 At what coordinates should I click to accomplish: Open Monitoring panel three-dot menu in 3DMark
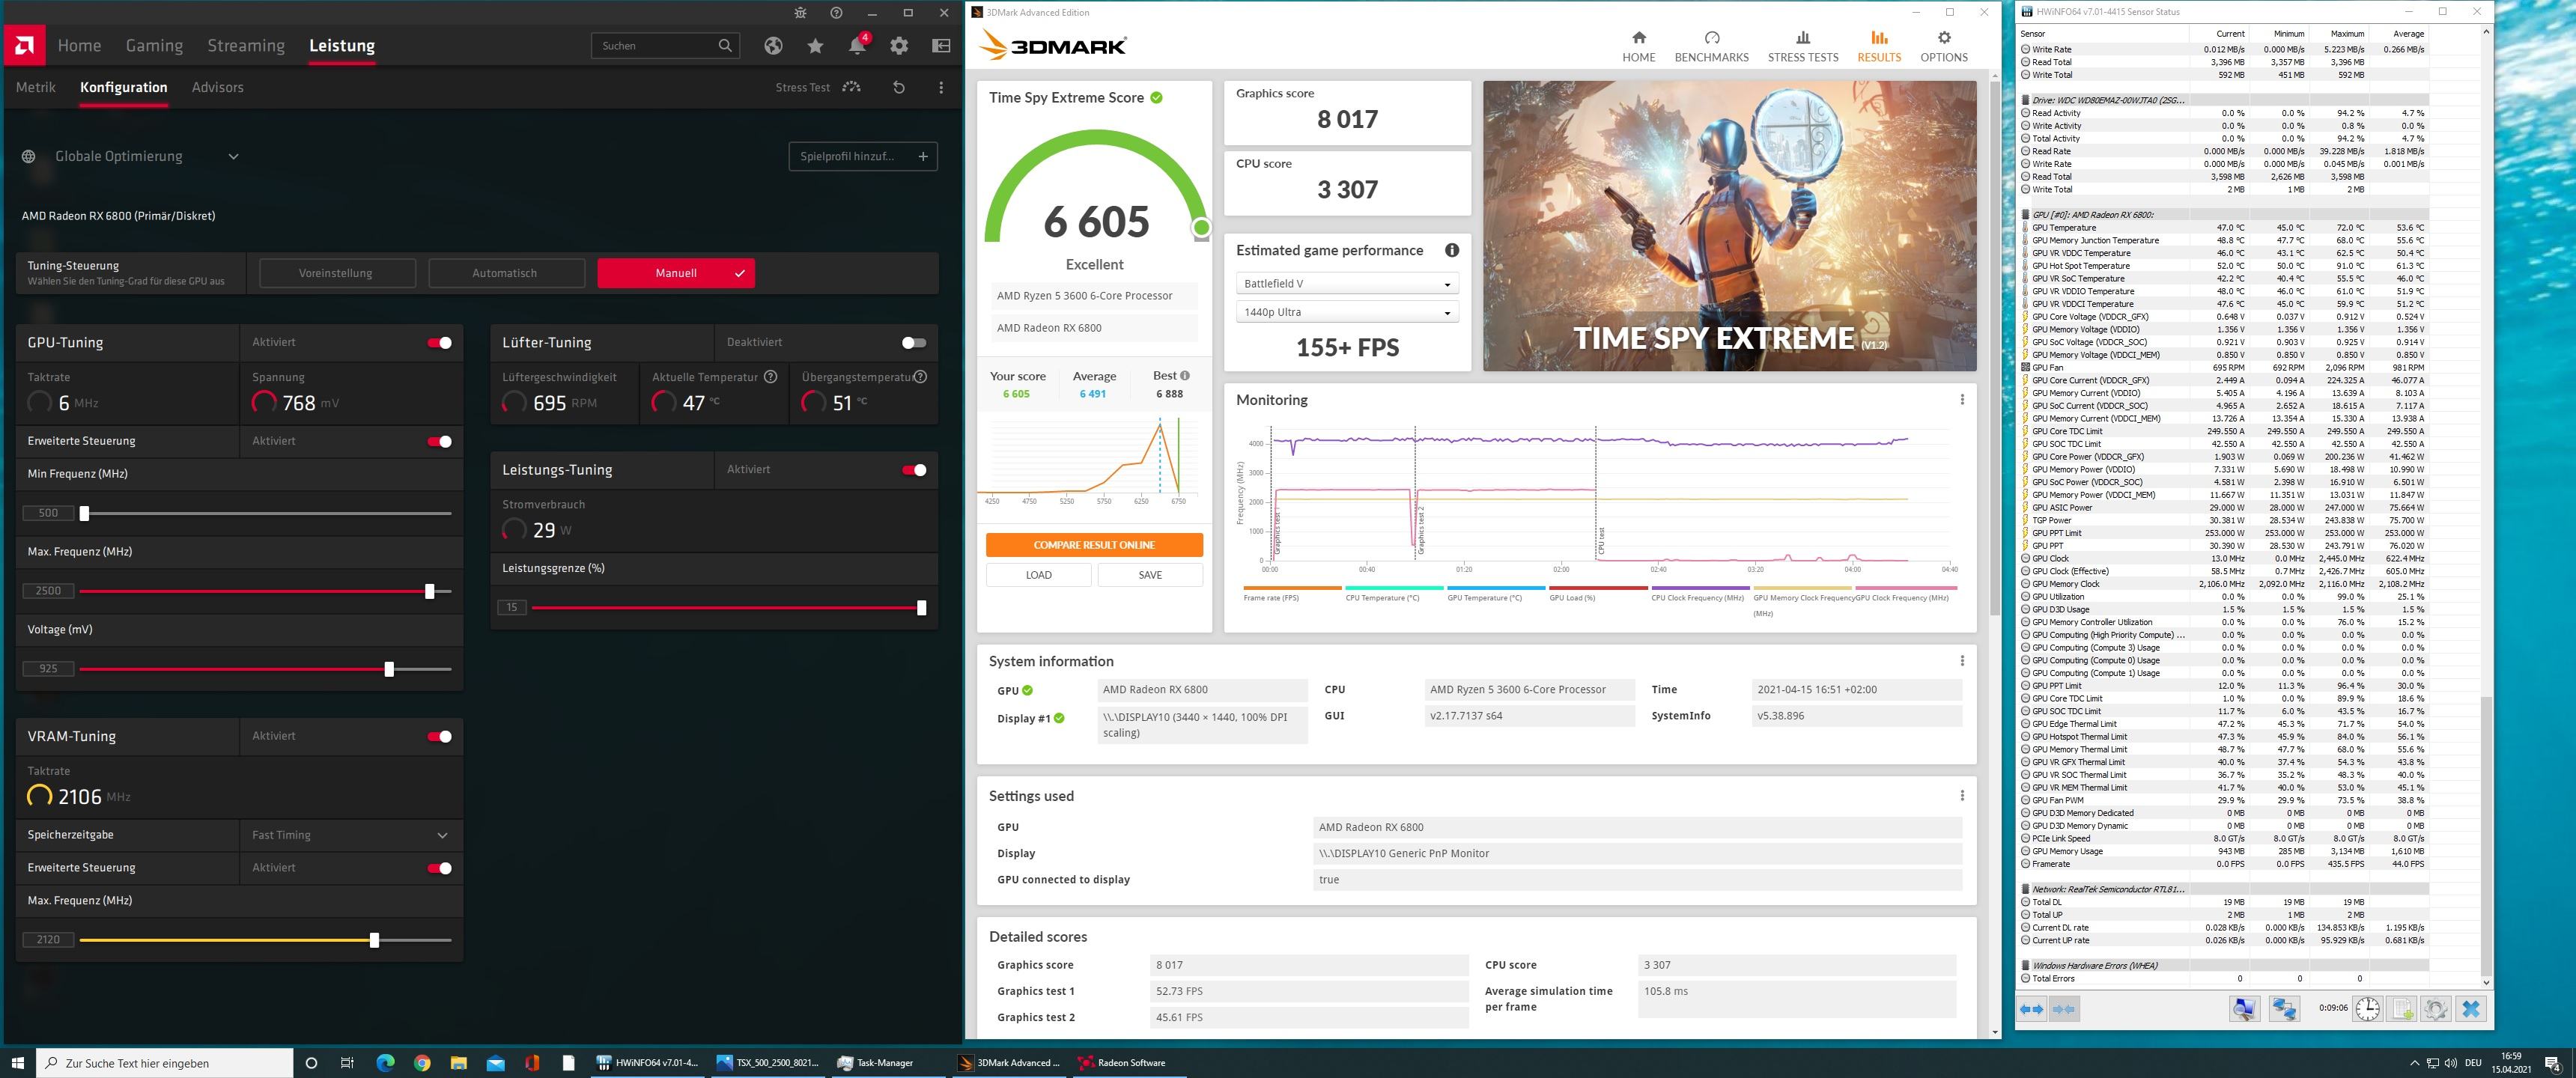point(1962,400)
